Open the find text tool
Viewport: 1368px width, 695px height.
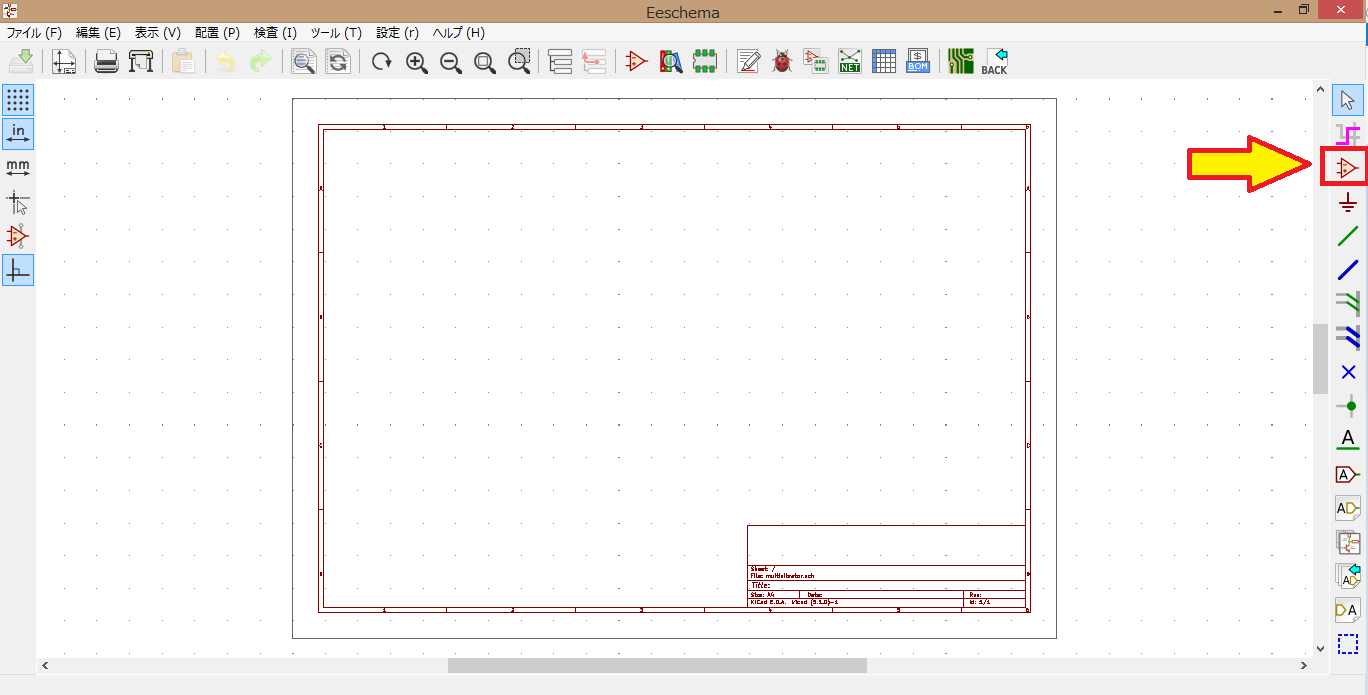click(x=304, y=61)
